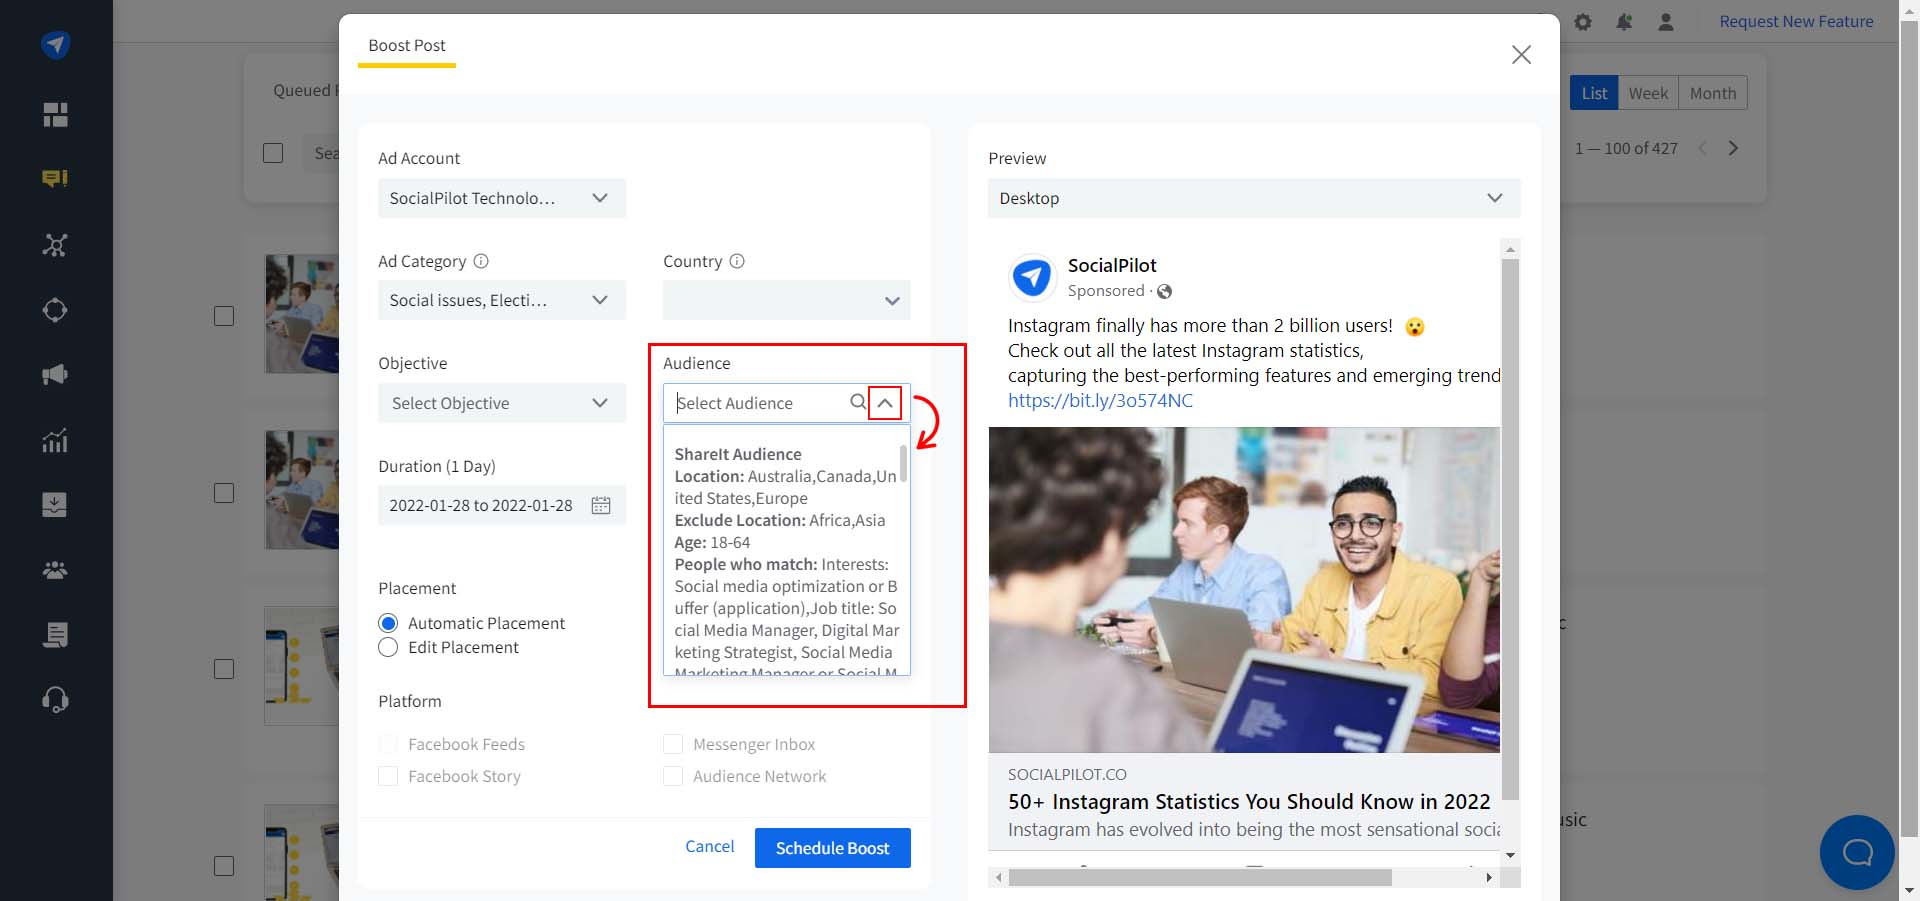
Task: Switch to the Boost Post tab
Action: point(407,46)
